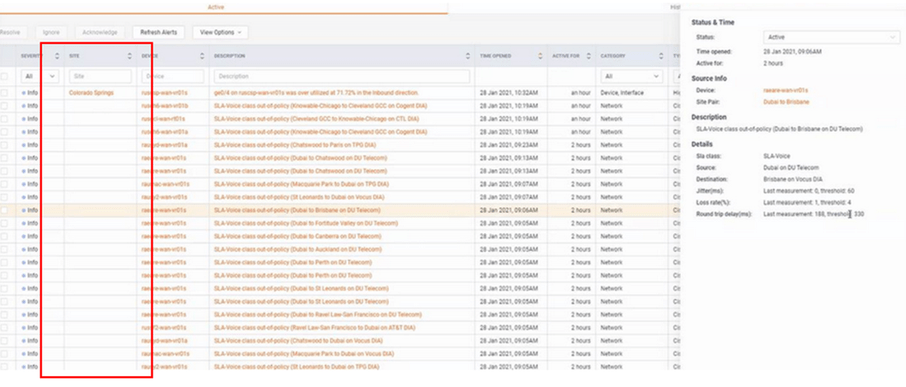
Task: Open Ravel Law-San Francisco to Dubai on AT&T alert
Action: [315, 328]
